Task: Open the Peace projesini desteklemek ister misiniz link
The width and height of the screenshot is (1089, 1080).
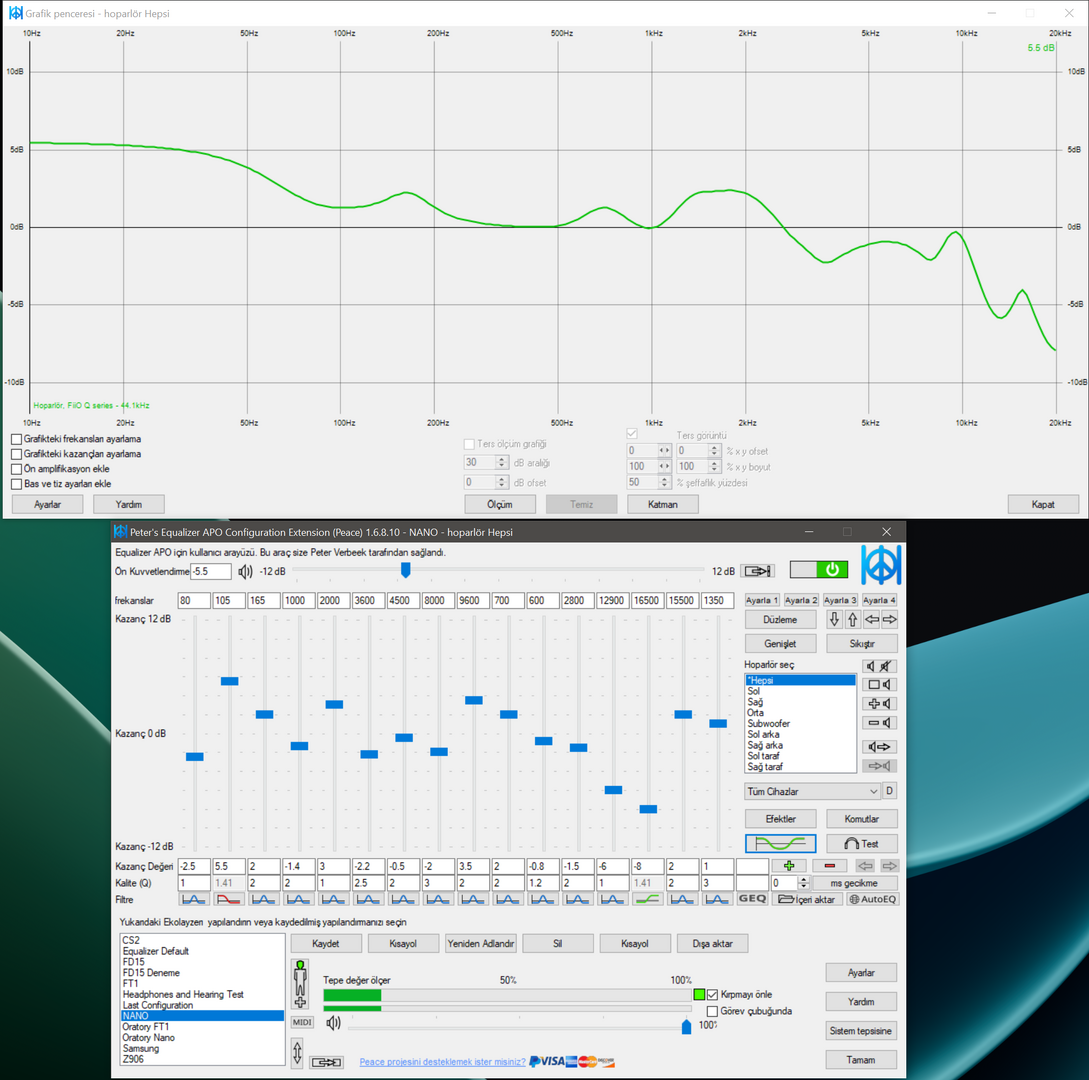Action: (x=442, y=1061)
